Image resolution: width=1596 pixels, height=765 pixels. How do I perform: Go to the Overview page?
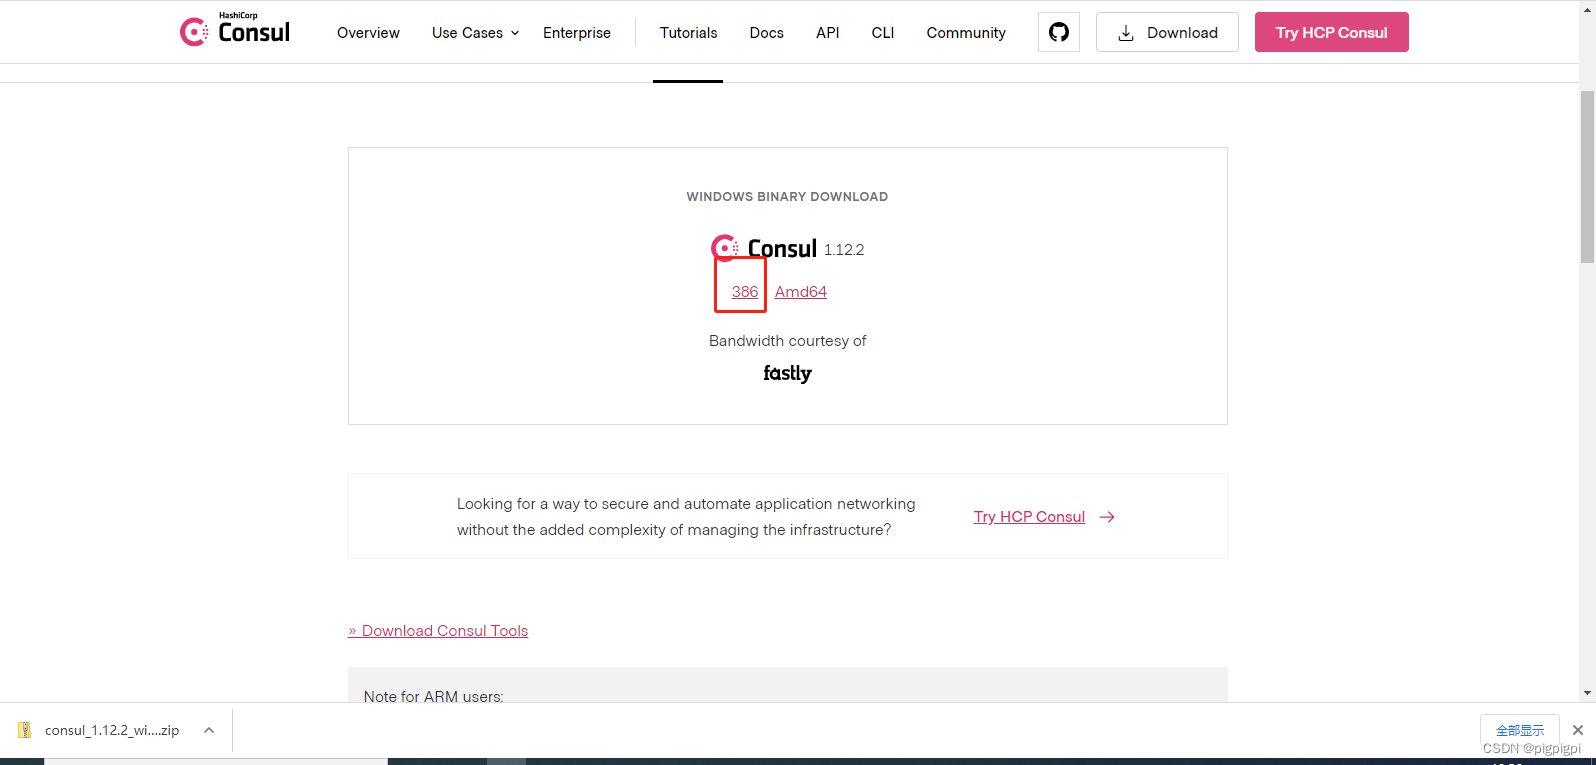click(368, 33)
